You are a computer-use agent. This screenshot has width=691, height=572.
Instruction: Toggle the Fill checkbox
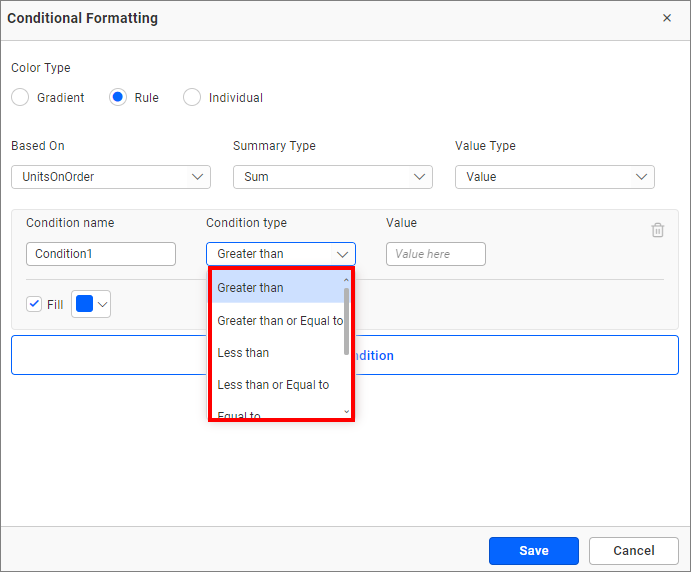pyautogui.click(x=34, y=304)
